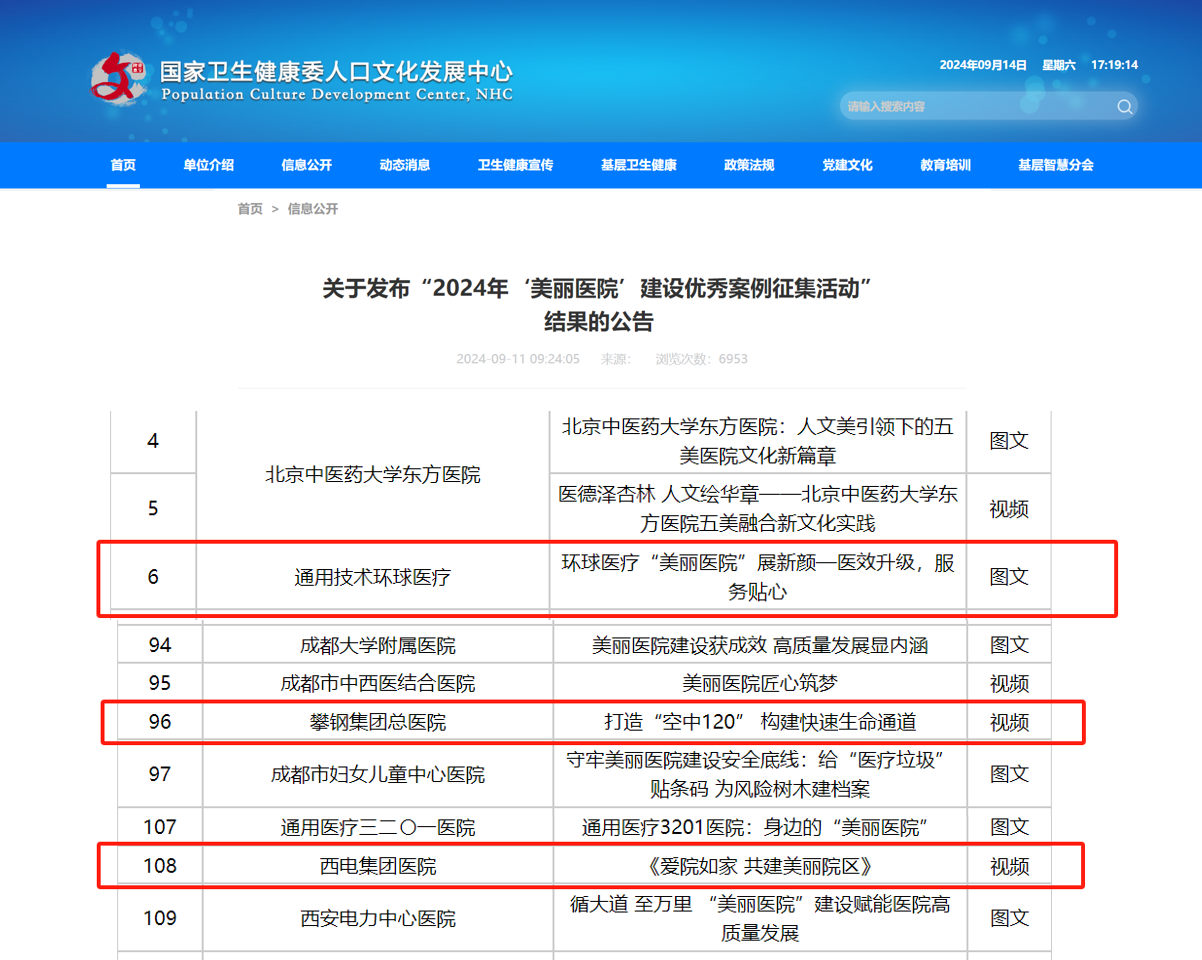Click row number 6 cell
The width and height of the screenshot is (1202, 960).
click(x=153, y=576)
